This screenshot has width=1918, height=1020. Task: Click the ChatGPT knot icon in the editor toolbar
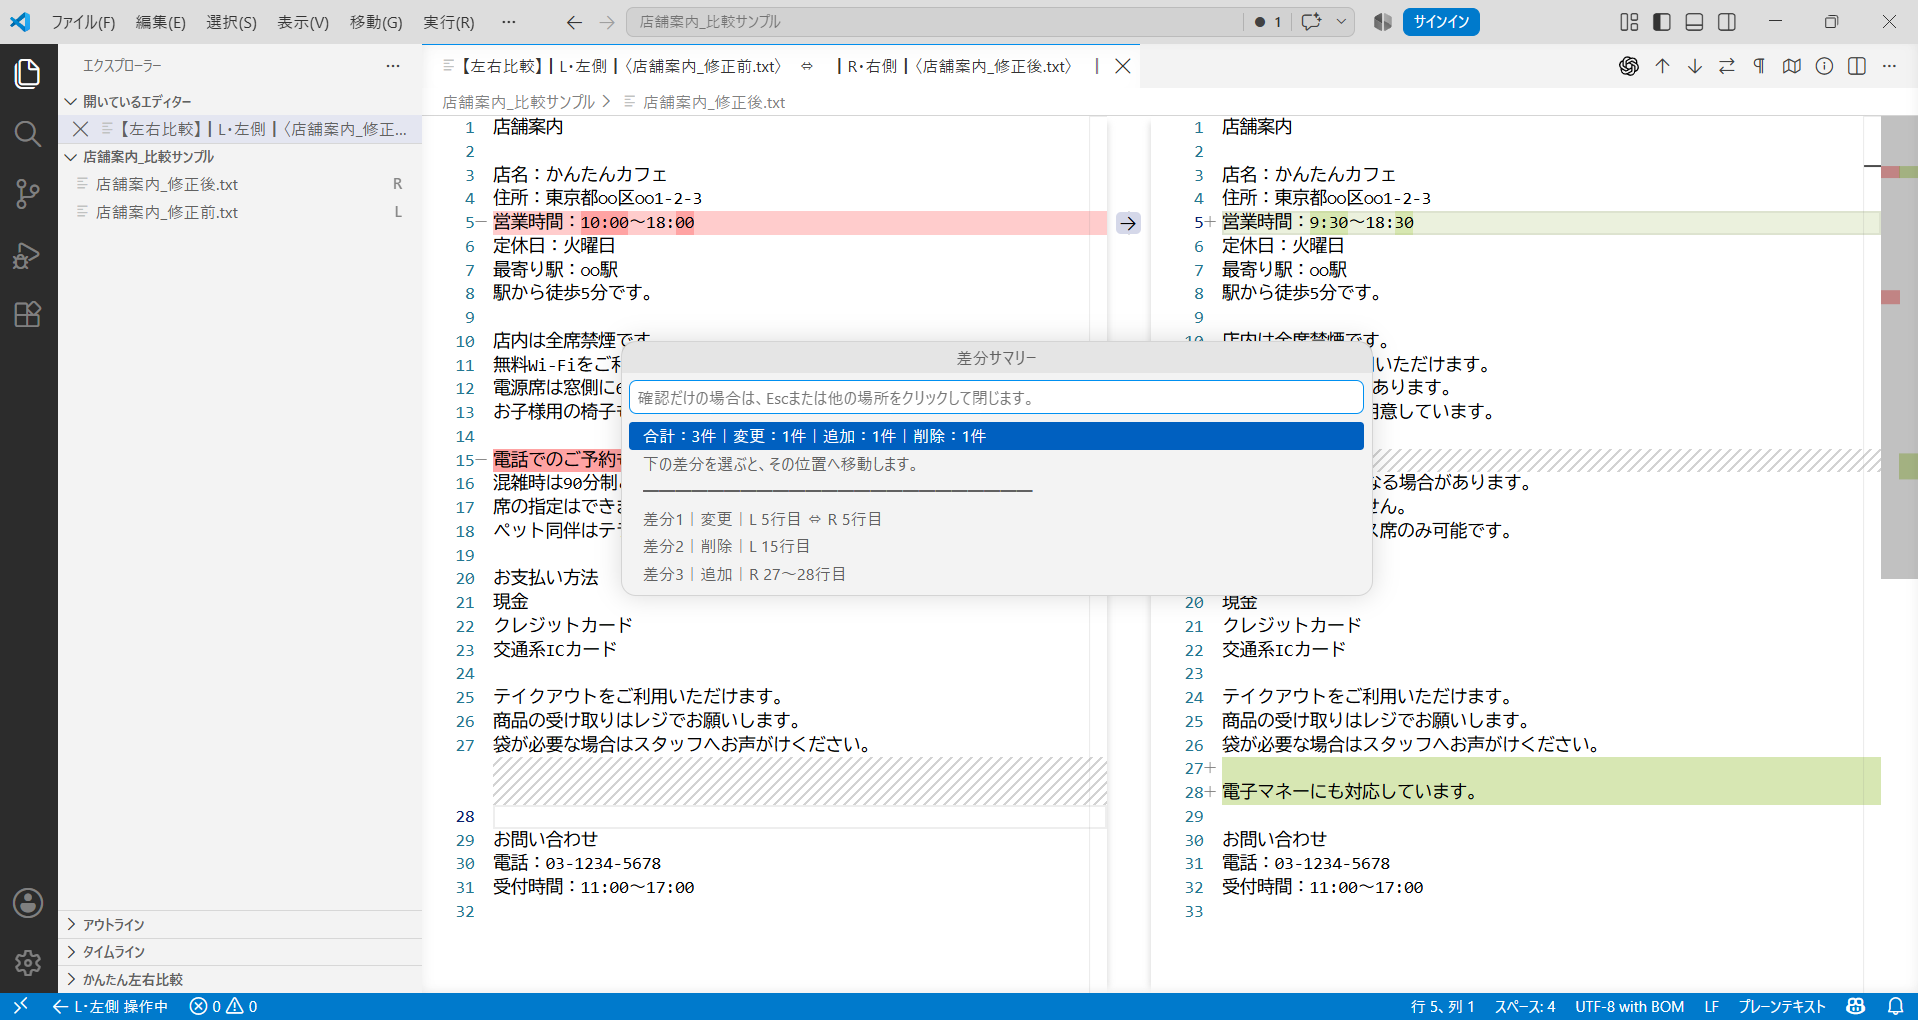coord(1629,66)
